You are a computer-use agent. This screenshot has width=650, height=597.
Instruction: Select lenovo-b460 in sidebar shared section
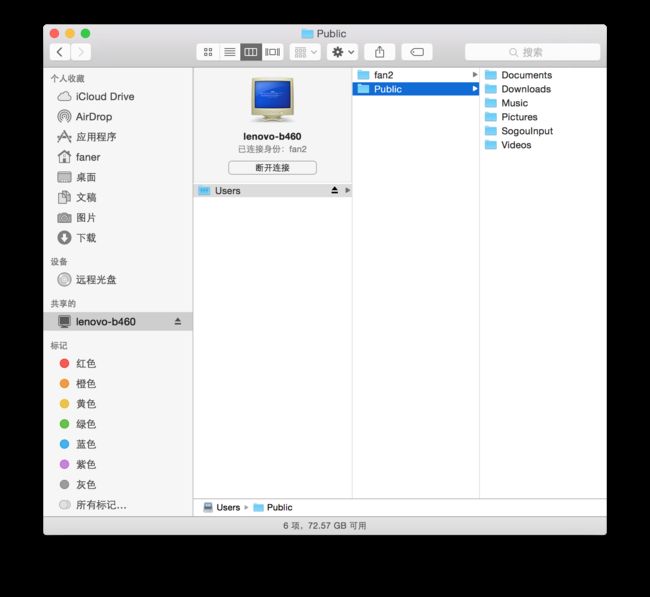click(118, 322)
